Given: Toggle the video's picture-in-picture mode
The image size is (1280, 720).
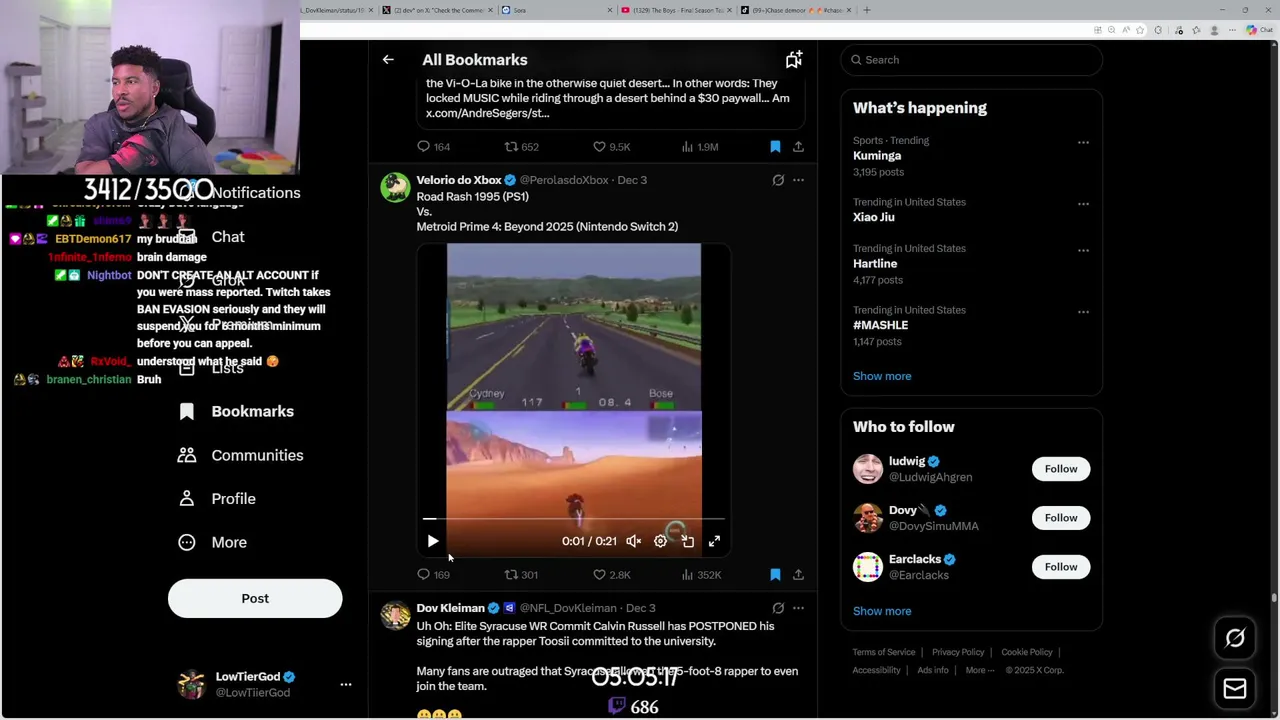Looking at the screenshot, I should coord(687,541).
